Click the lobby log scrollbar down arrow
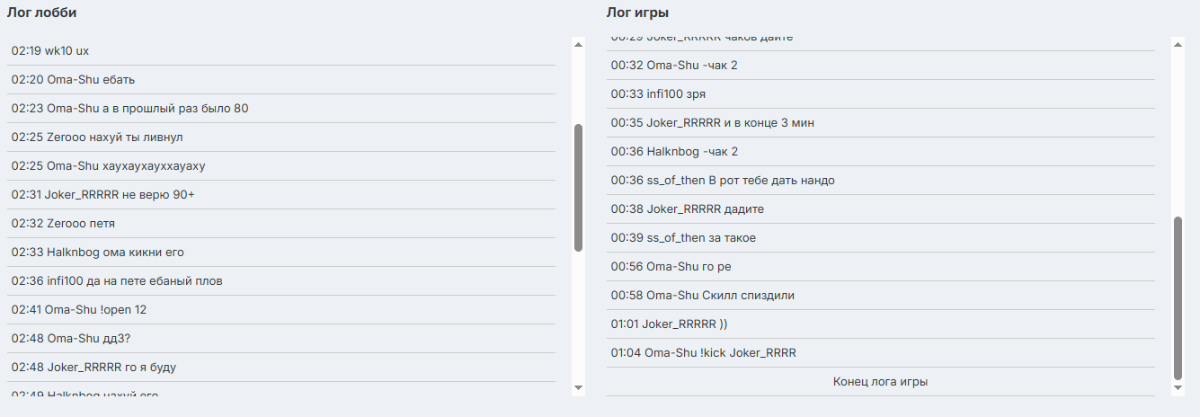This screenshot has height=417, width=1200. [x=578, y=388]
